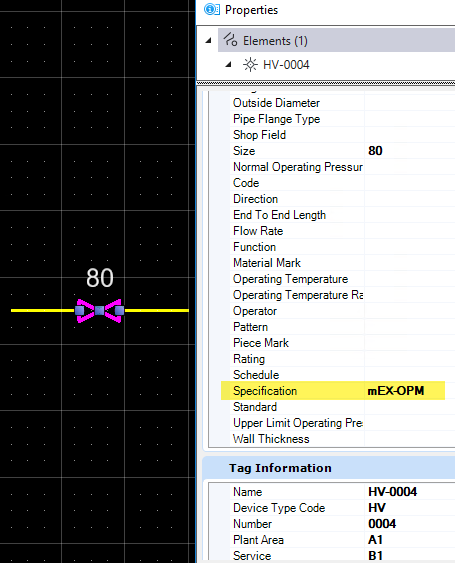Click the Size value field 80
Screen dimensions: 455x563
(x=410, y=151)
